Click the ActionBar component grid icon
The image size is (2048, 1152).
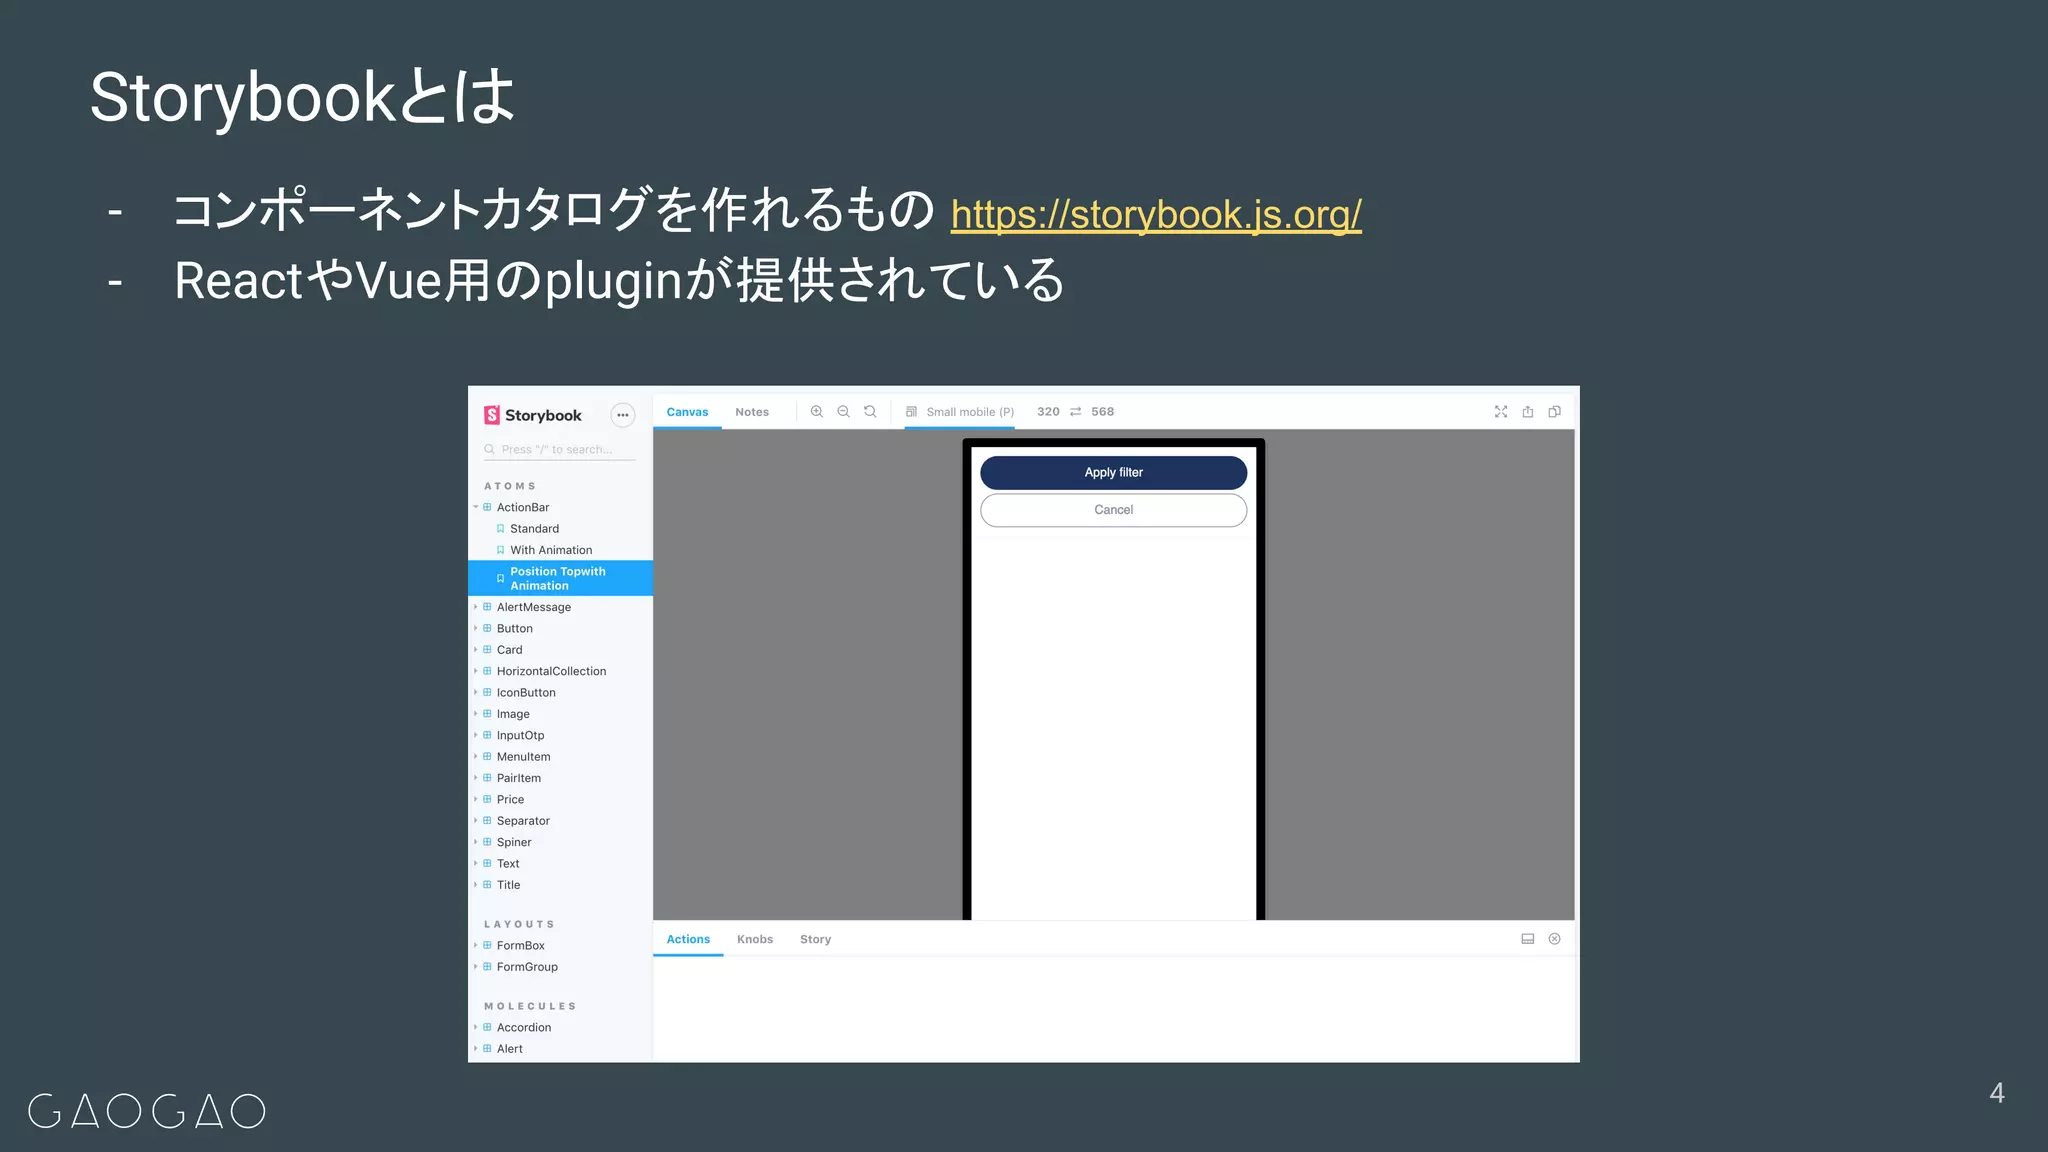pos(488,507)
